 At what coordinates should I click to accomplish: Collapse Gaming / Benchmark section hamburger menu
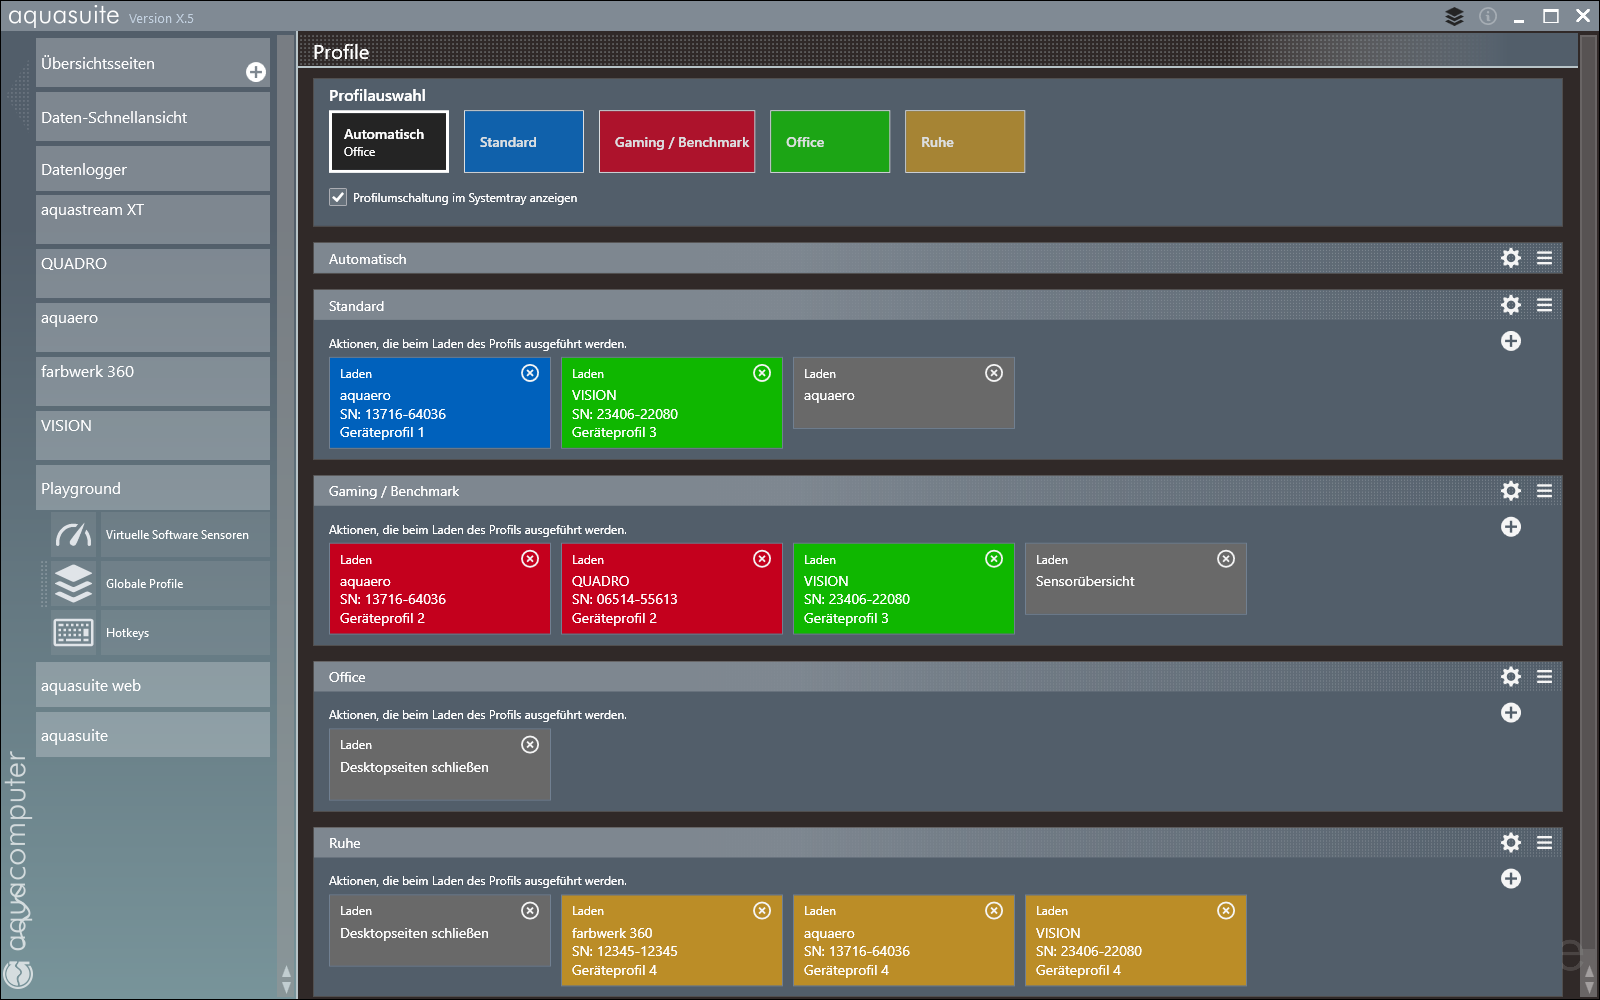pos(1545,491)
